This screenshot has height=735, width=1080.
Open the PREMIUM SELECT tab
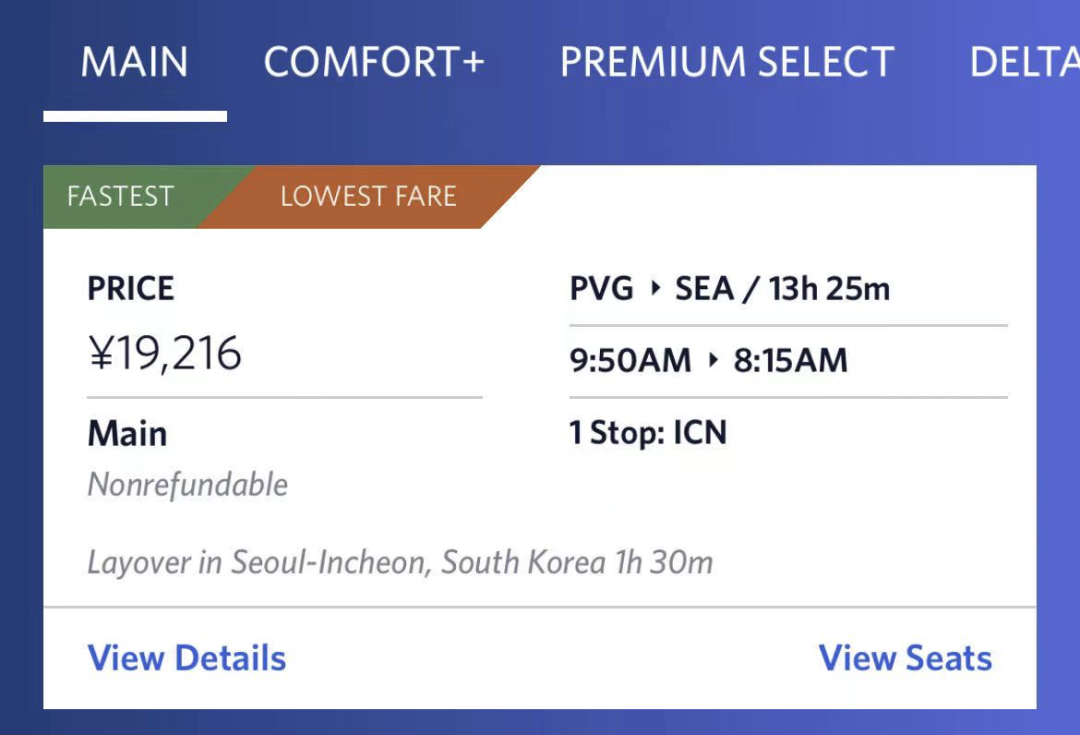pyautogui.click(x=727, y=62)
